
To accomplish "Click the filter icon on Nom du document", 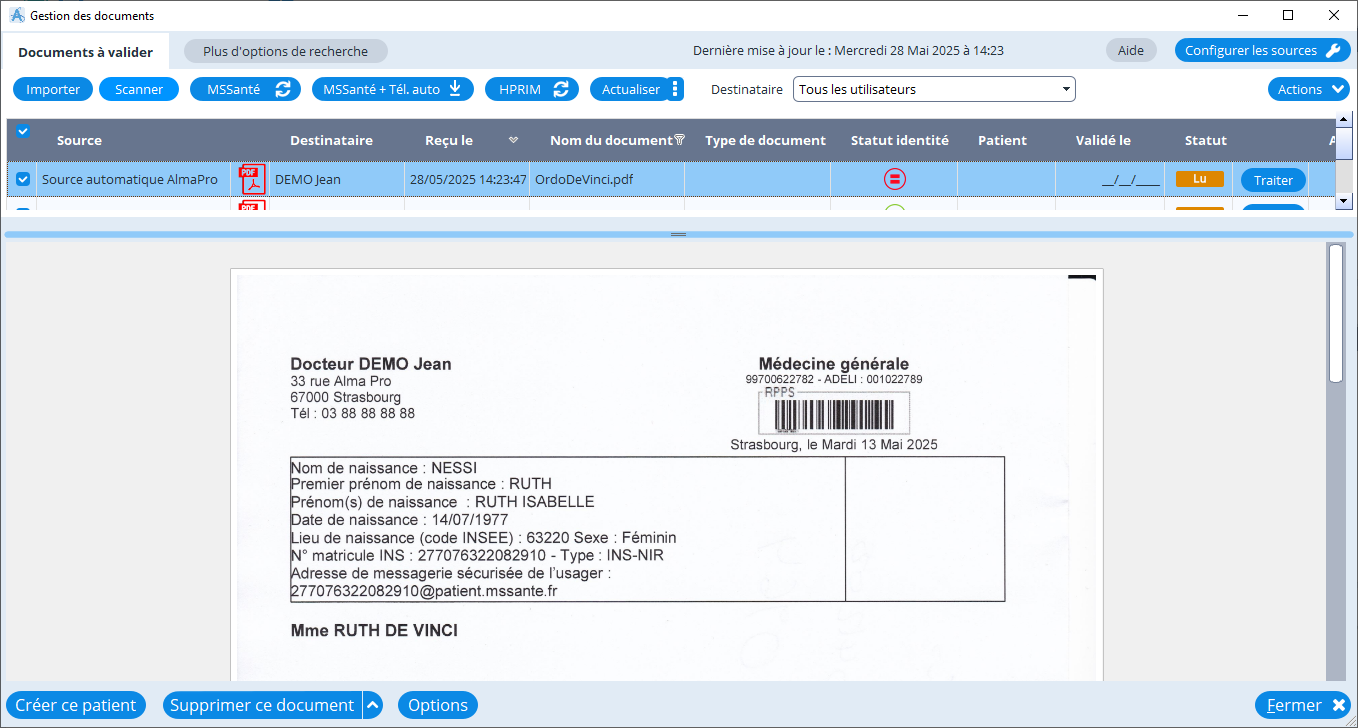I will click(680, 140).
